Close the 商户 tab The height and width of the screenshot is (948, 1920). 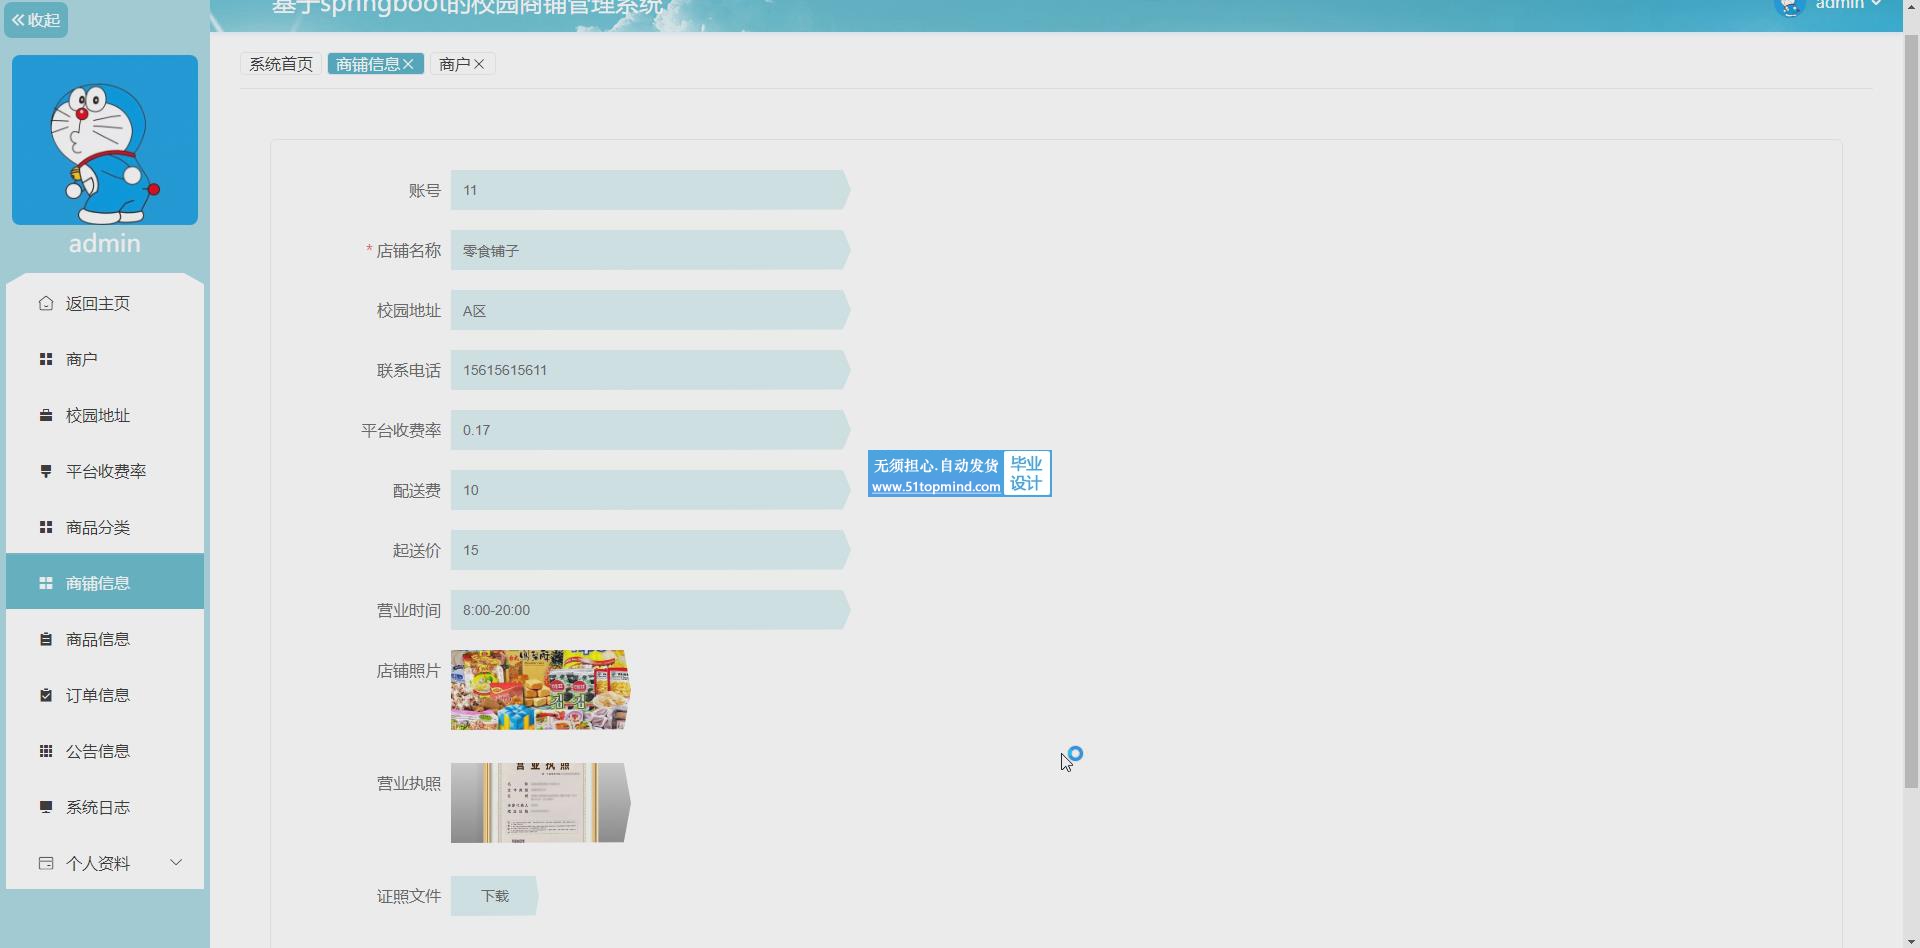pyautogui.click(x=479, y=64)
